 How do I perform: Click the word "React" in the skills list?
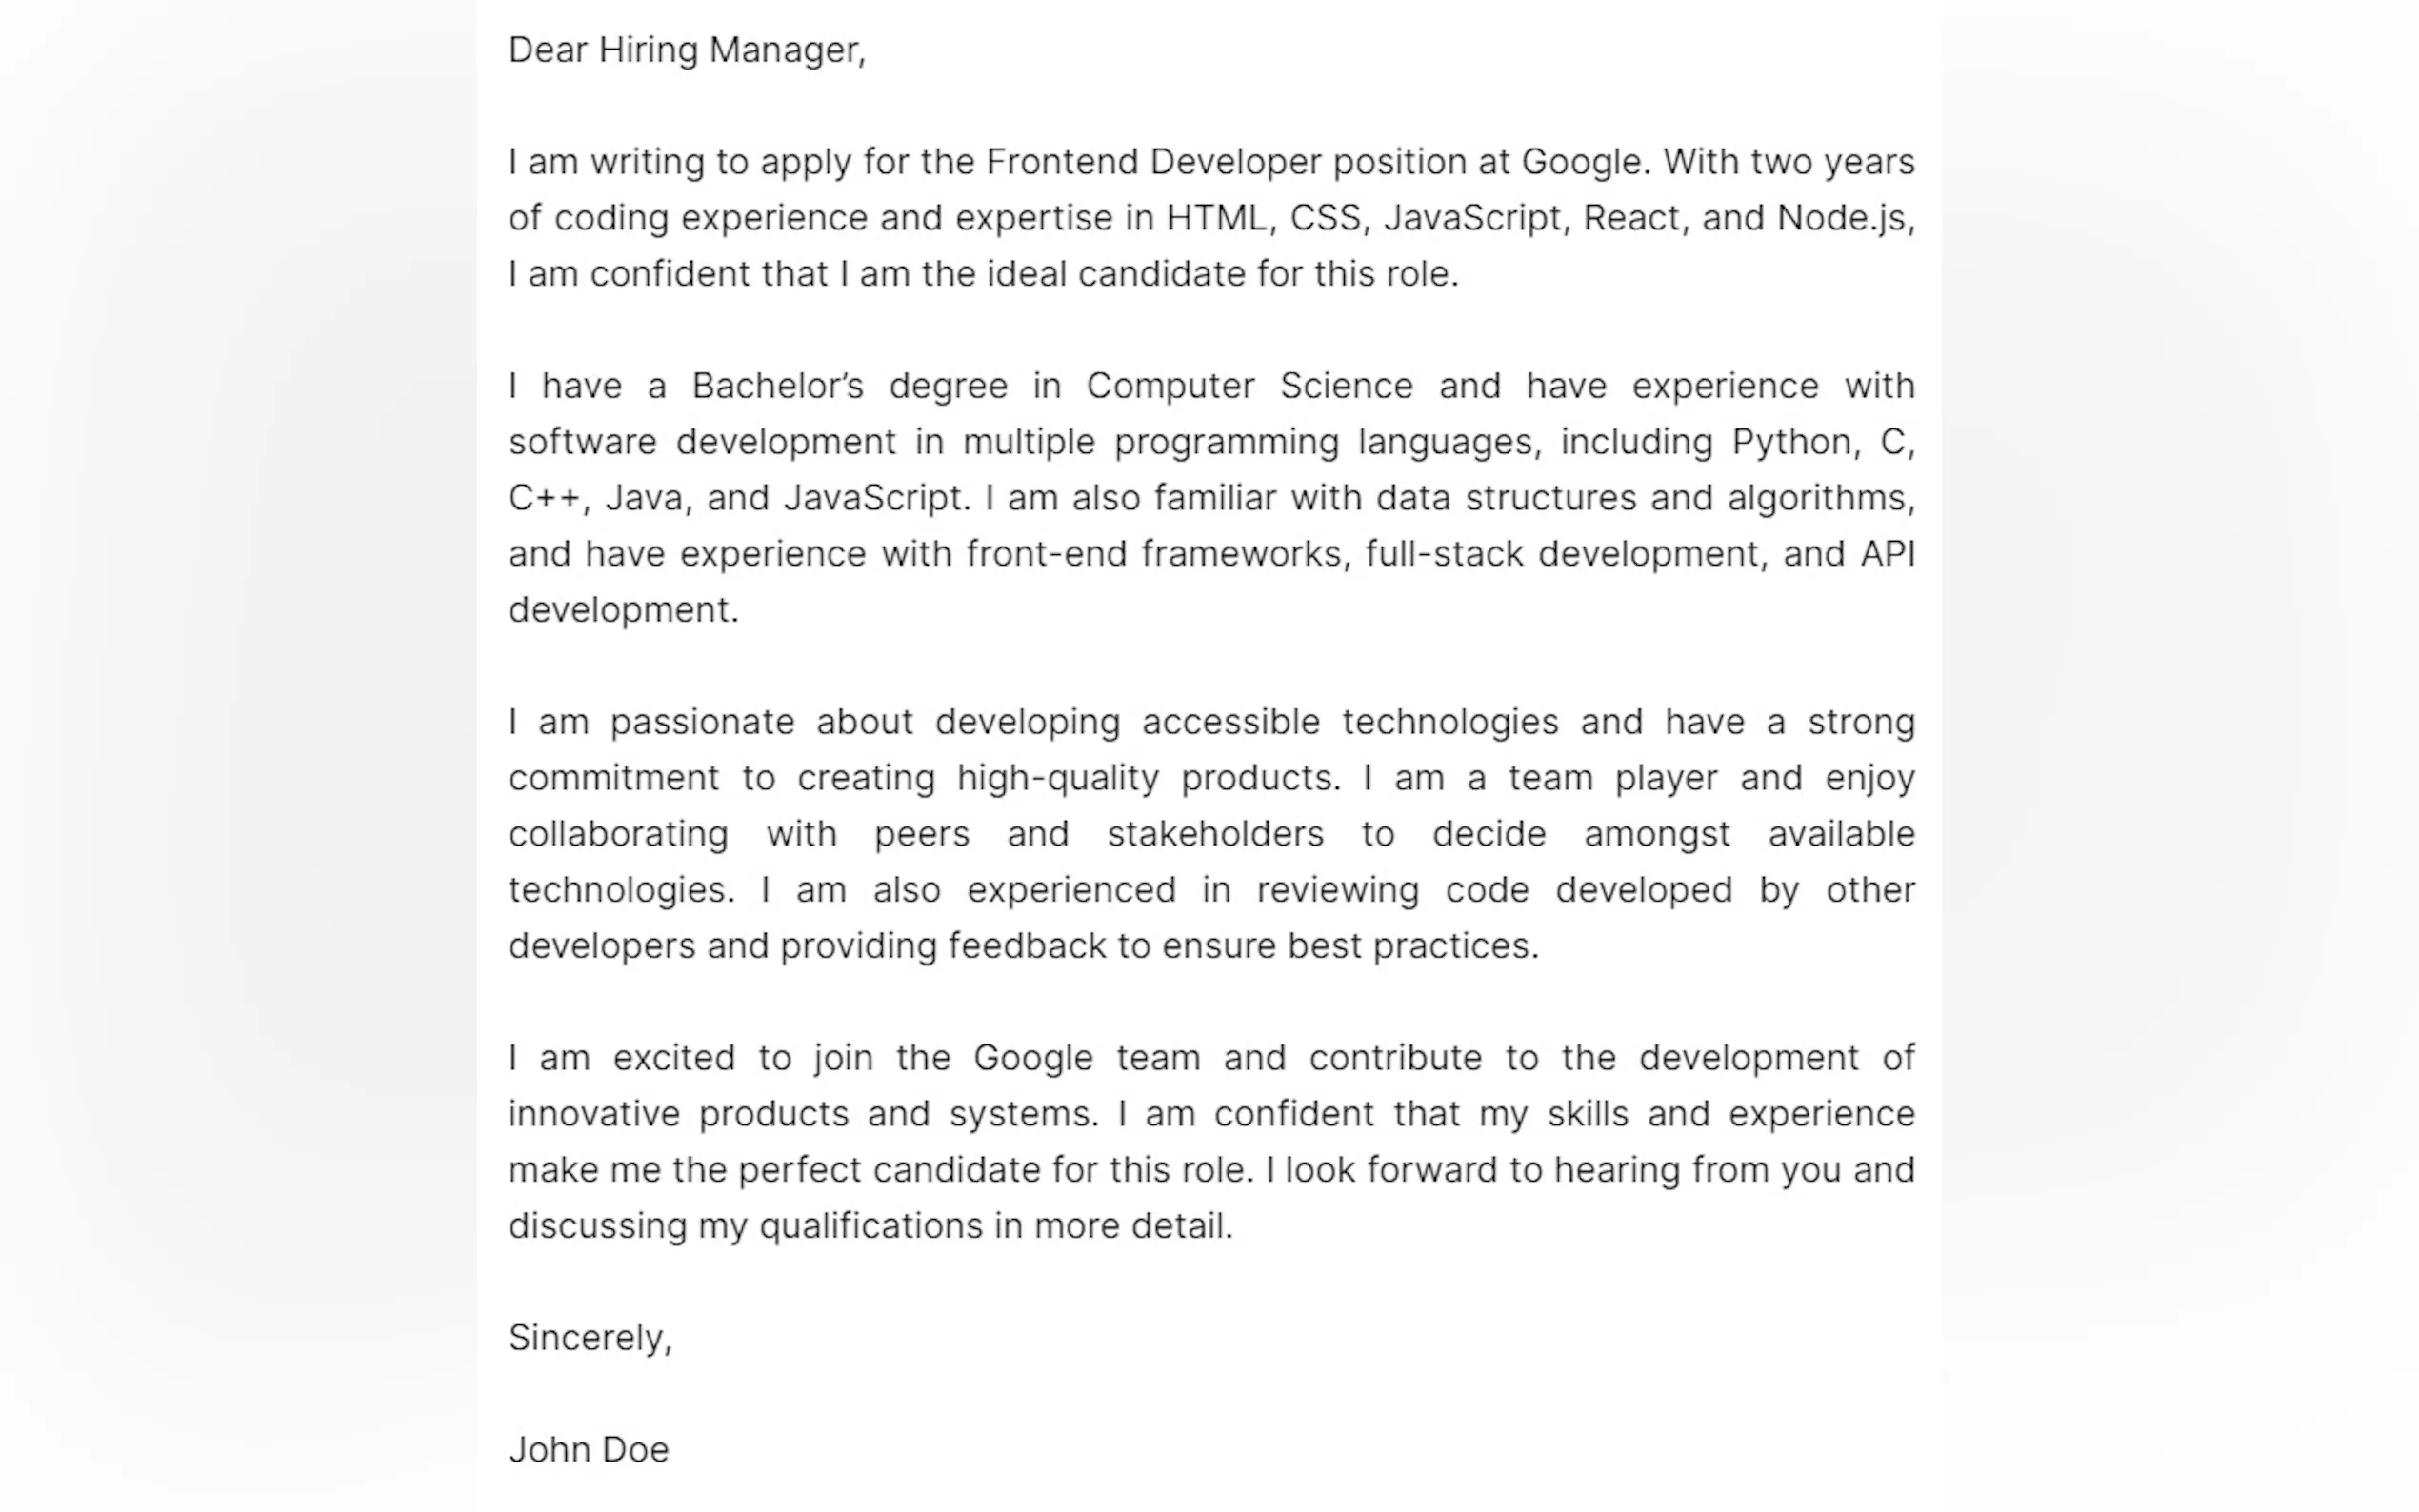tap(1631, 218)
